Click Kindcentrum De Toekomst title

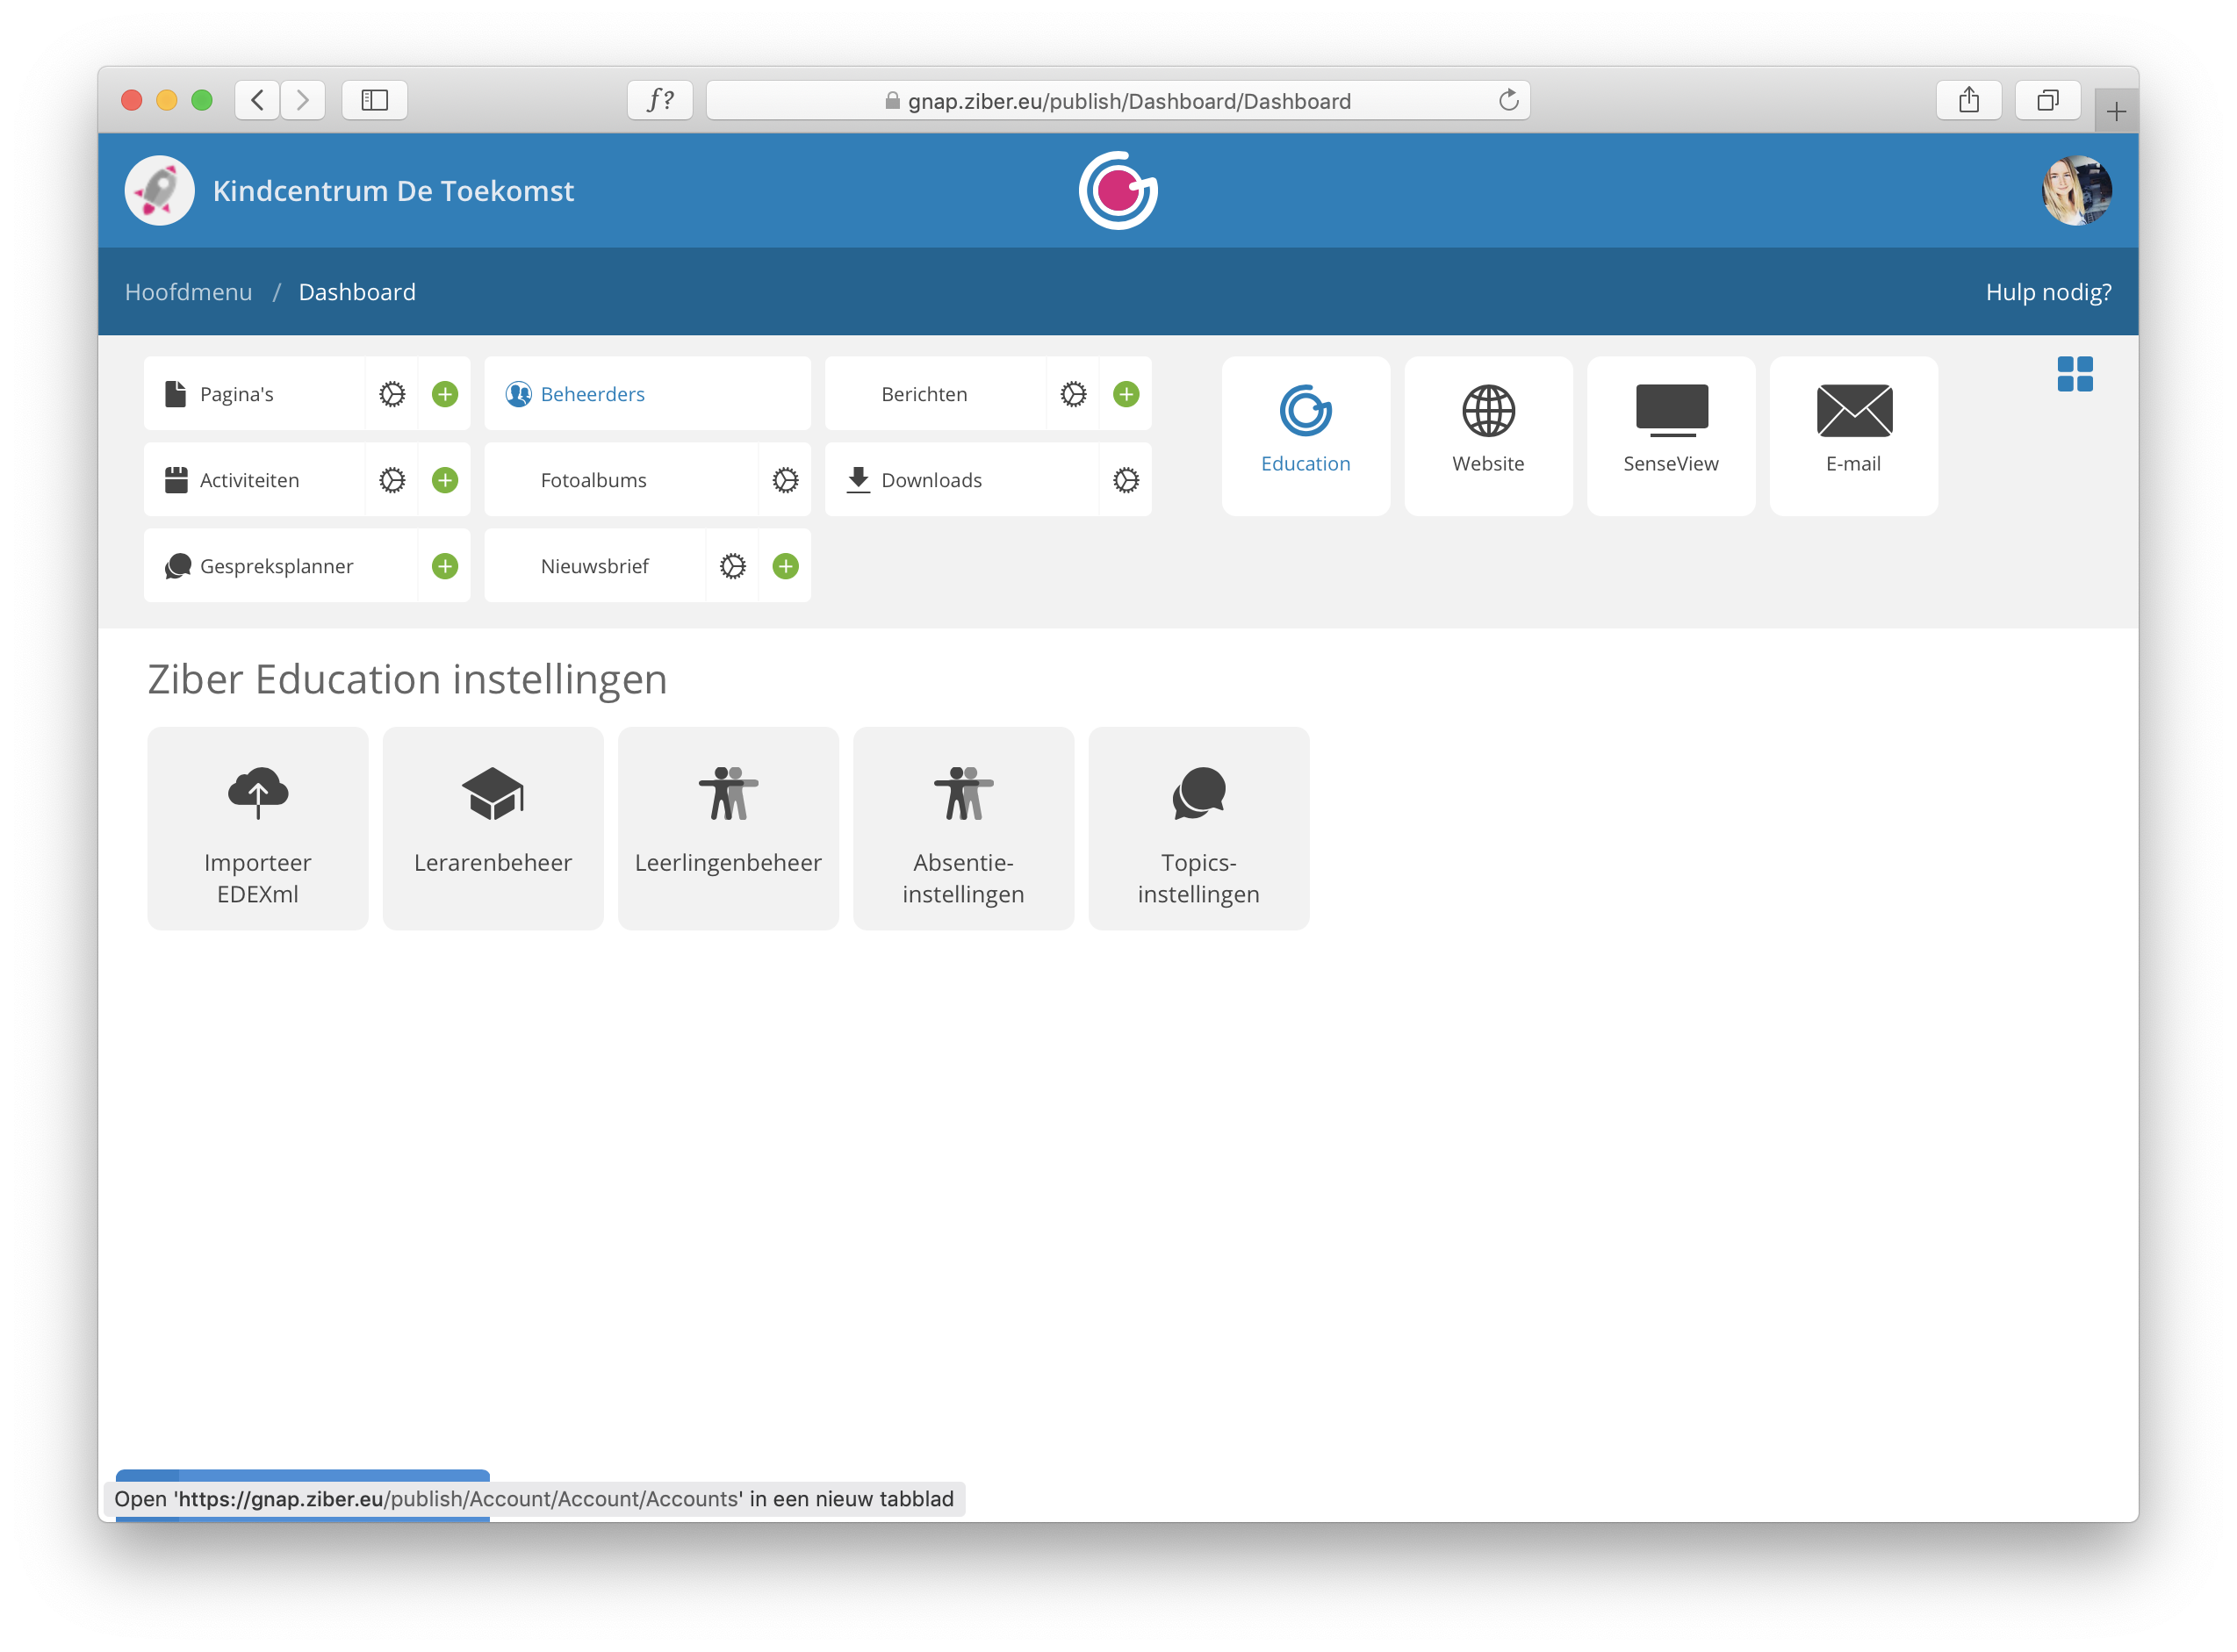pos(393,190)
